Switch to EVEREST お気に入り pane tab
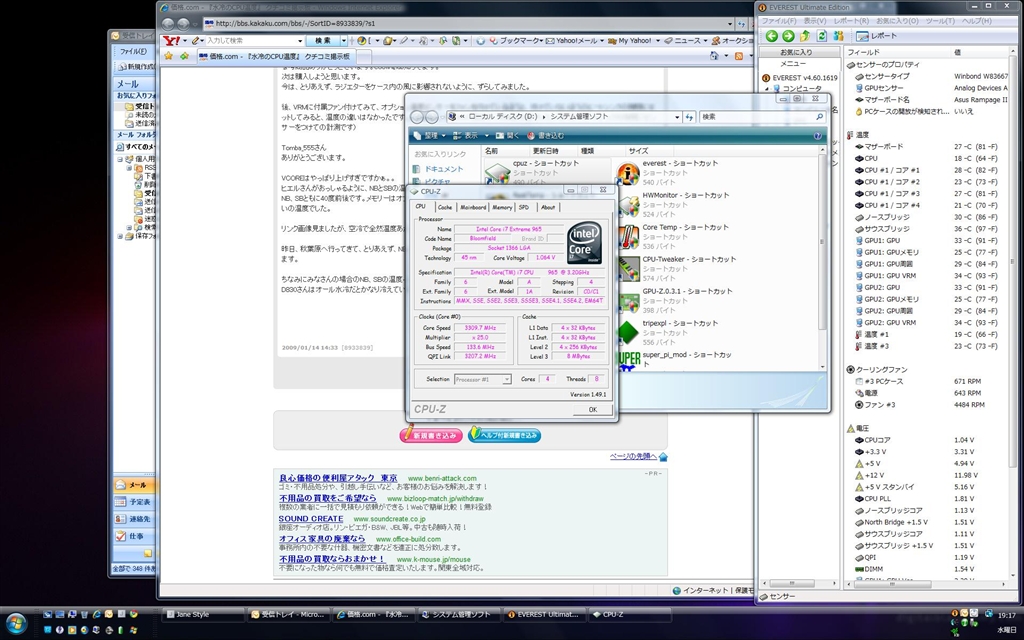Image resolution: width=1024 pixels, height=640 pixels. 797,52
